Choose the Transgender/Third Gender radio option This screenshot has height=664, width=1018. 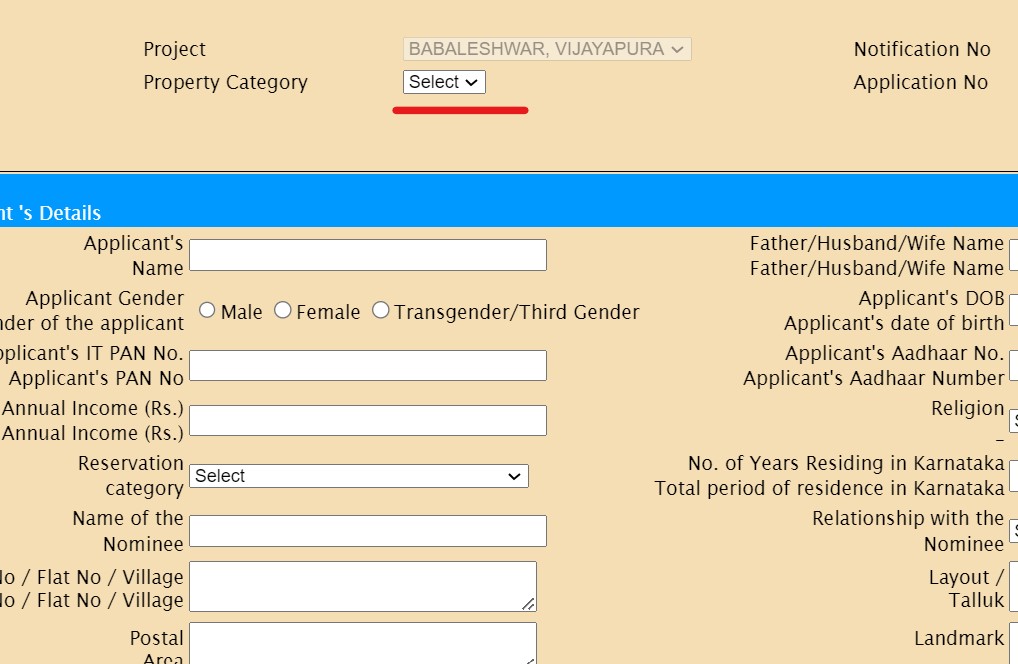point(380,311)
